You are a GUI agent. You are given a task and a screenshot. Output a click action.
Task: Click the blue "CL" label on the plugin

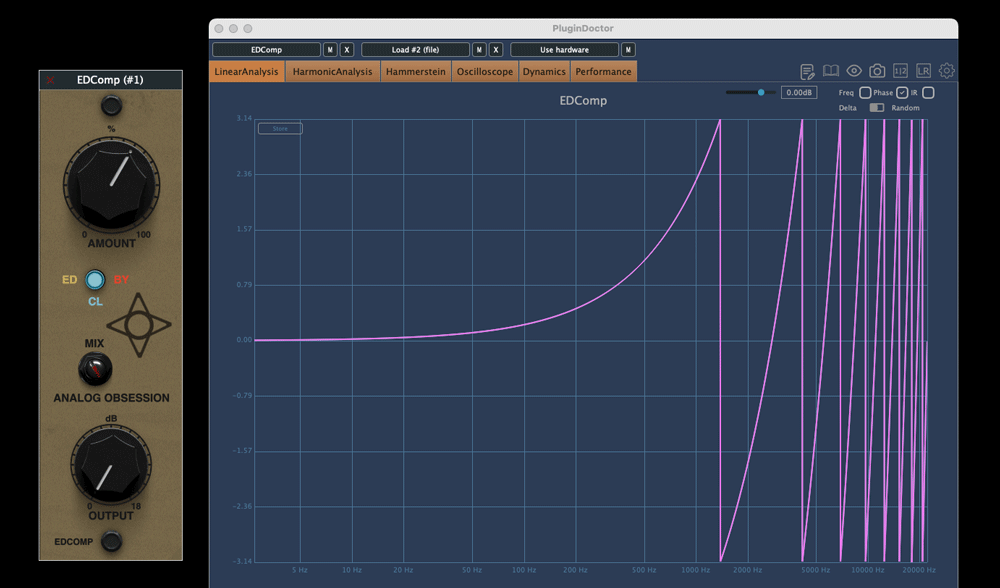[x=95, y=302]
